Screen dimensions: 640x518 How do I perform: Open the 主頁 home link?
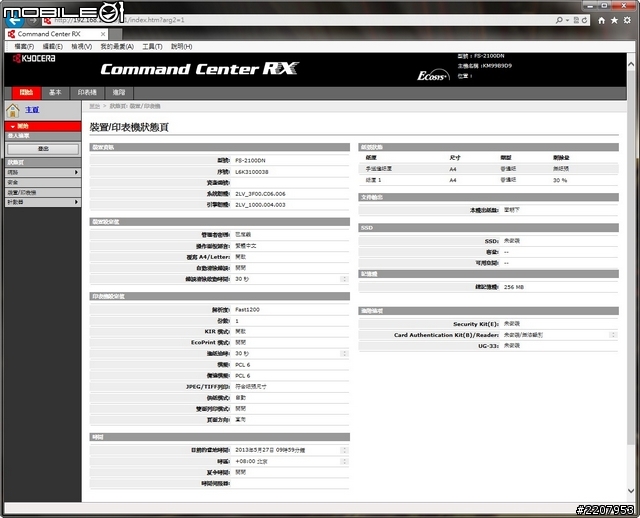(x=32, y=110)
